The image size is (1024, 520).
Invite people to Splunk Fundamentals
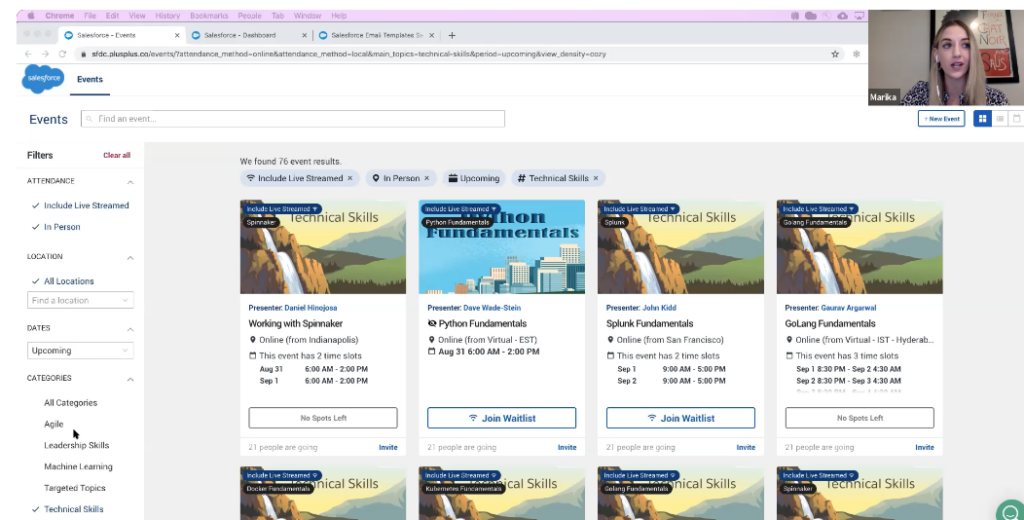click(x=746, y=447)
